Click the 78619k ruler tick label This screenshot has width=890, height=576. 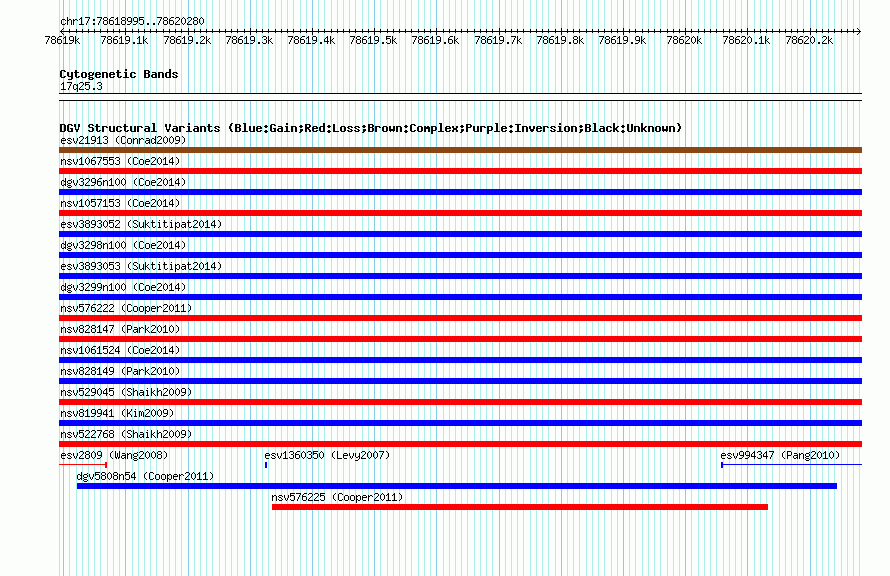pos(62,40)
